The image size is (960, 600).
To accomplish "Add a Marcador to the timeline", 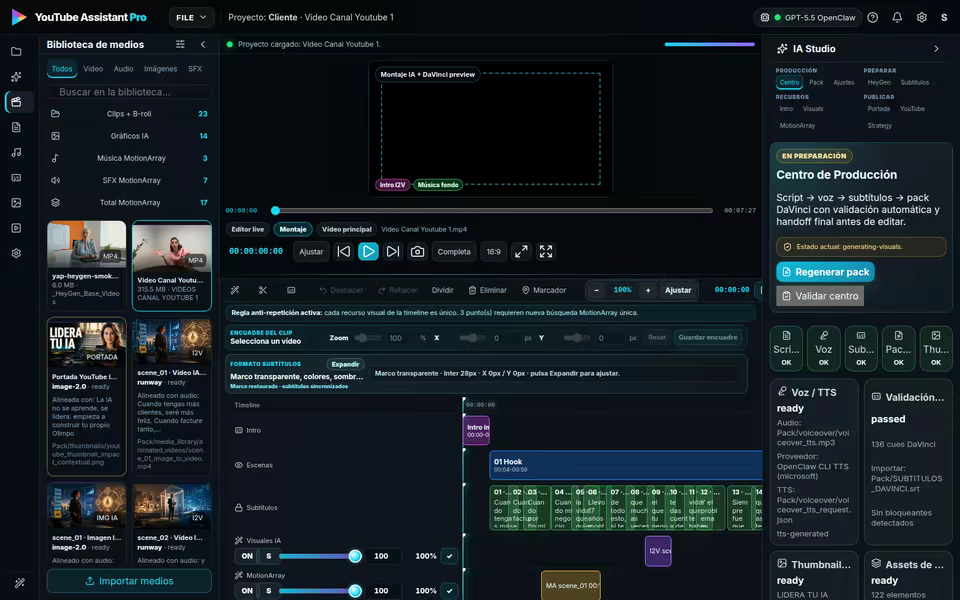I will (x=544, y=290).
